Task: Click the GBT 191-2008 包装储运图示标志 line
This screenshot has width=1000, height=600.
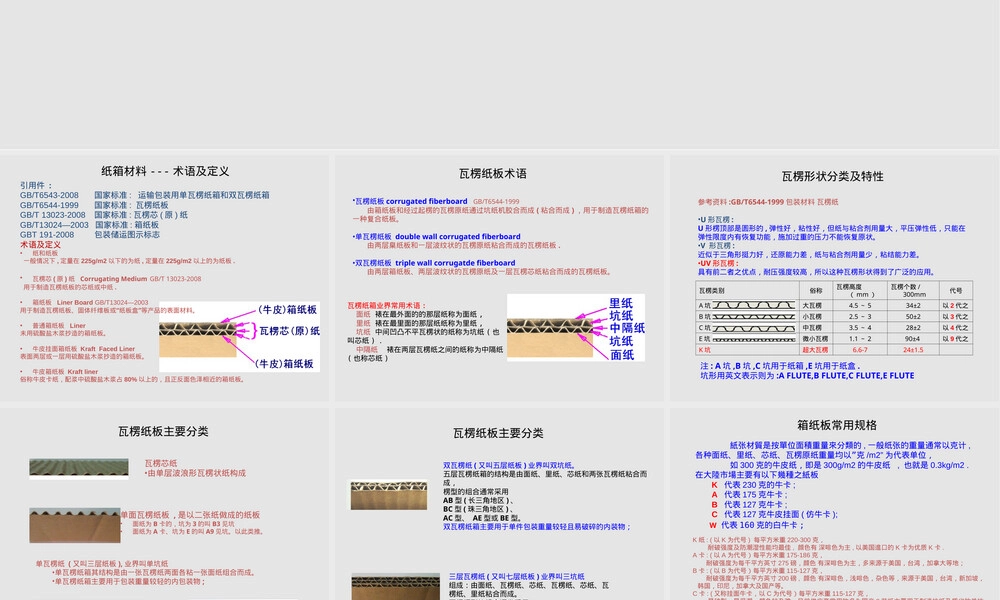Action: point(90,235)
